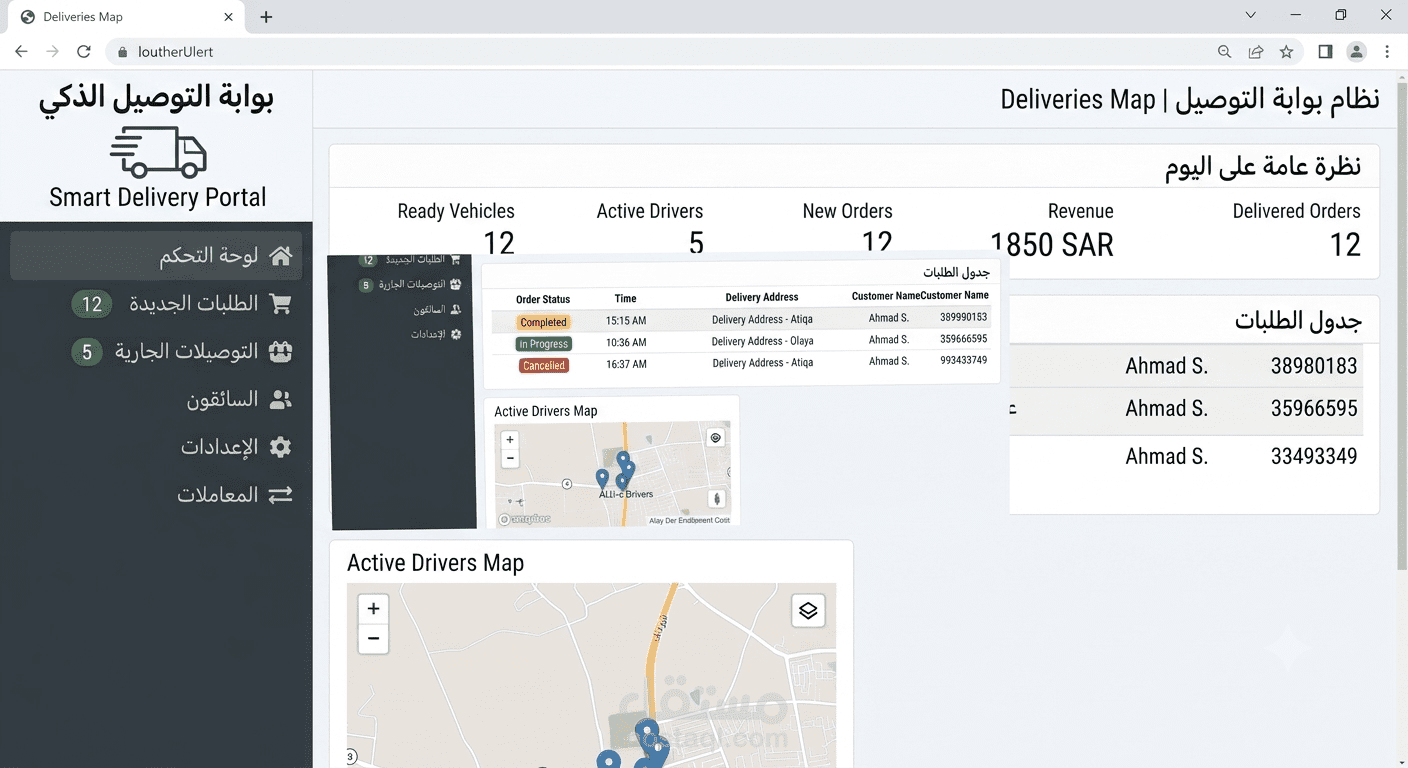Click order number 35966595

[x=1314, y=408]
